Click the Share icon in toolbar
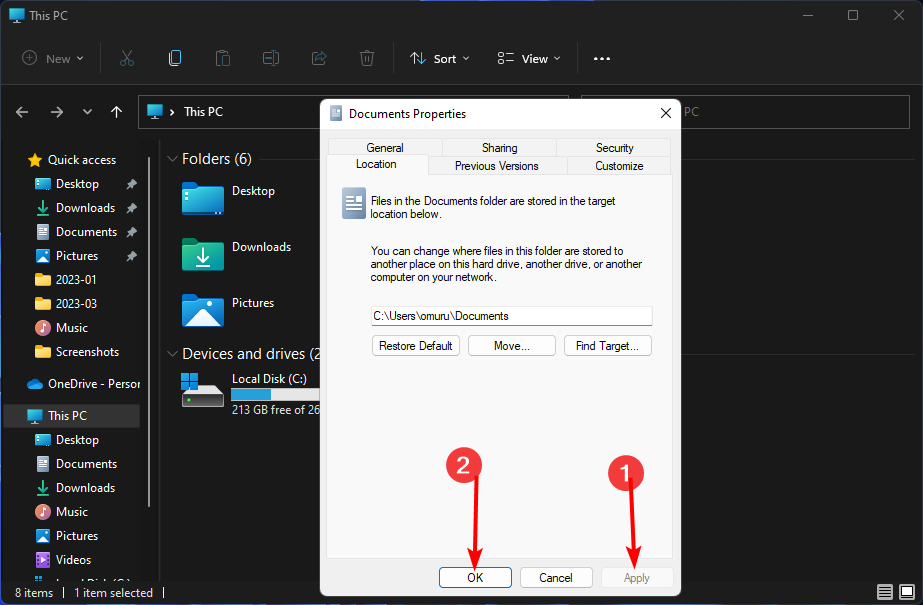This screenshot has width=923, height=605. click(x=319, y=58)
